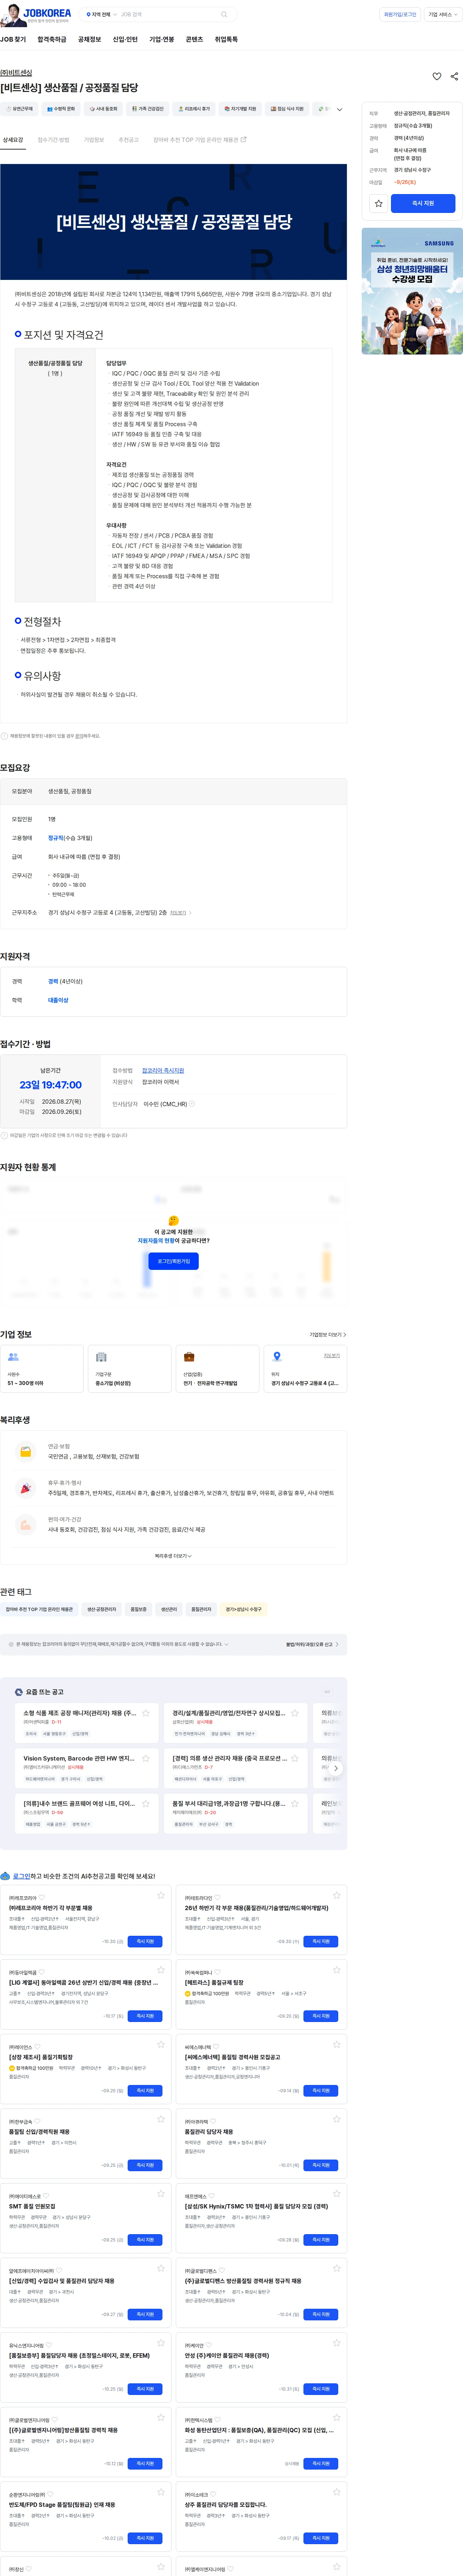Select the 리프레시 휴가 benefit tag

click(x=194, y=109)
